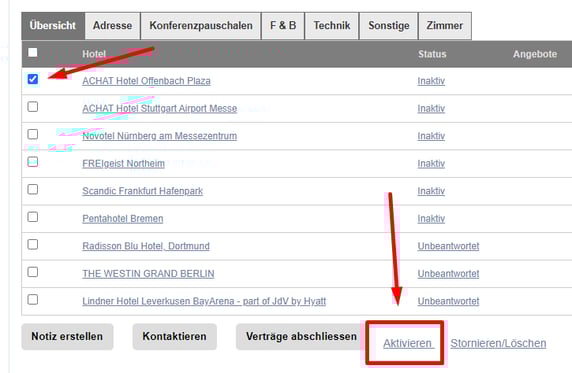
Task: Select THE WESTIN GRAND BERLIN checkbox
Action: (x=33, y=272)
